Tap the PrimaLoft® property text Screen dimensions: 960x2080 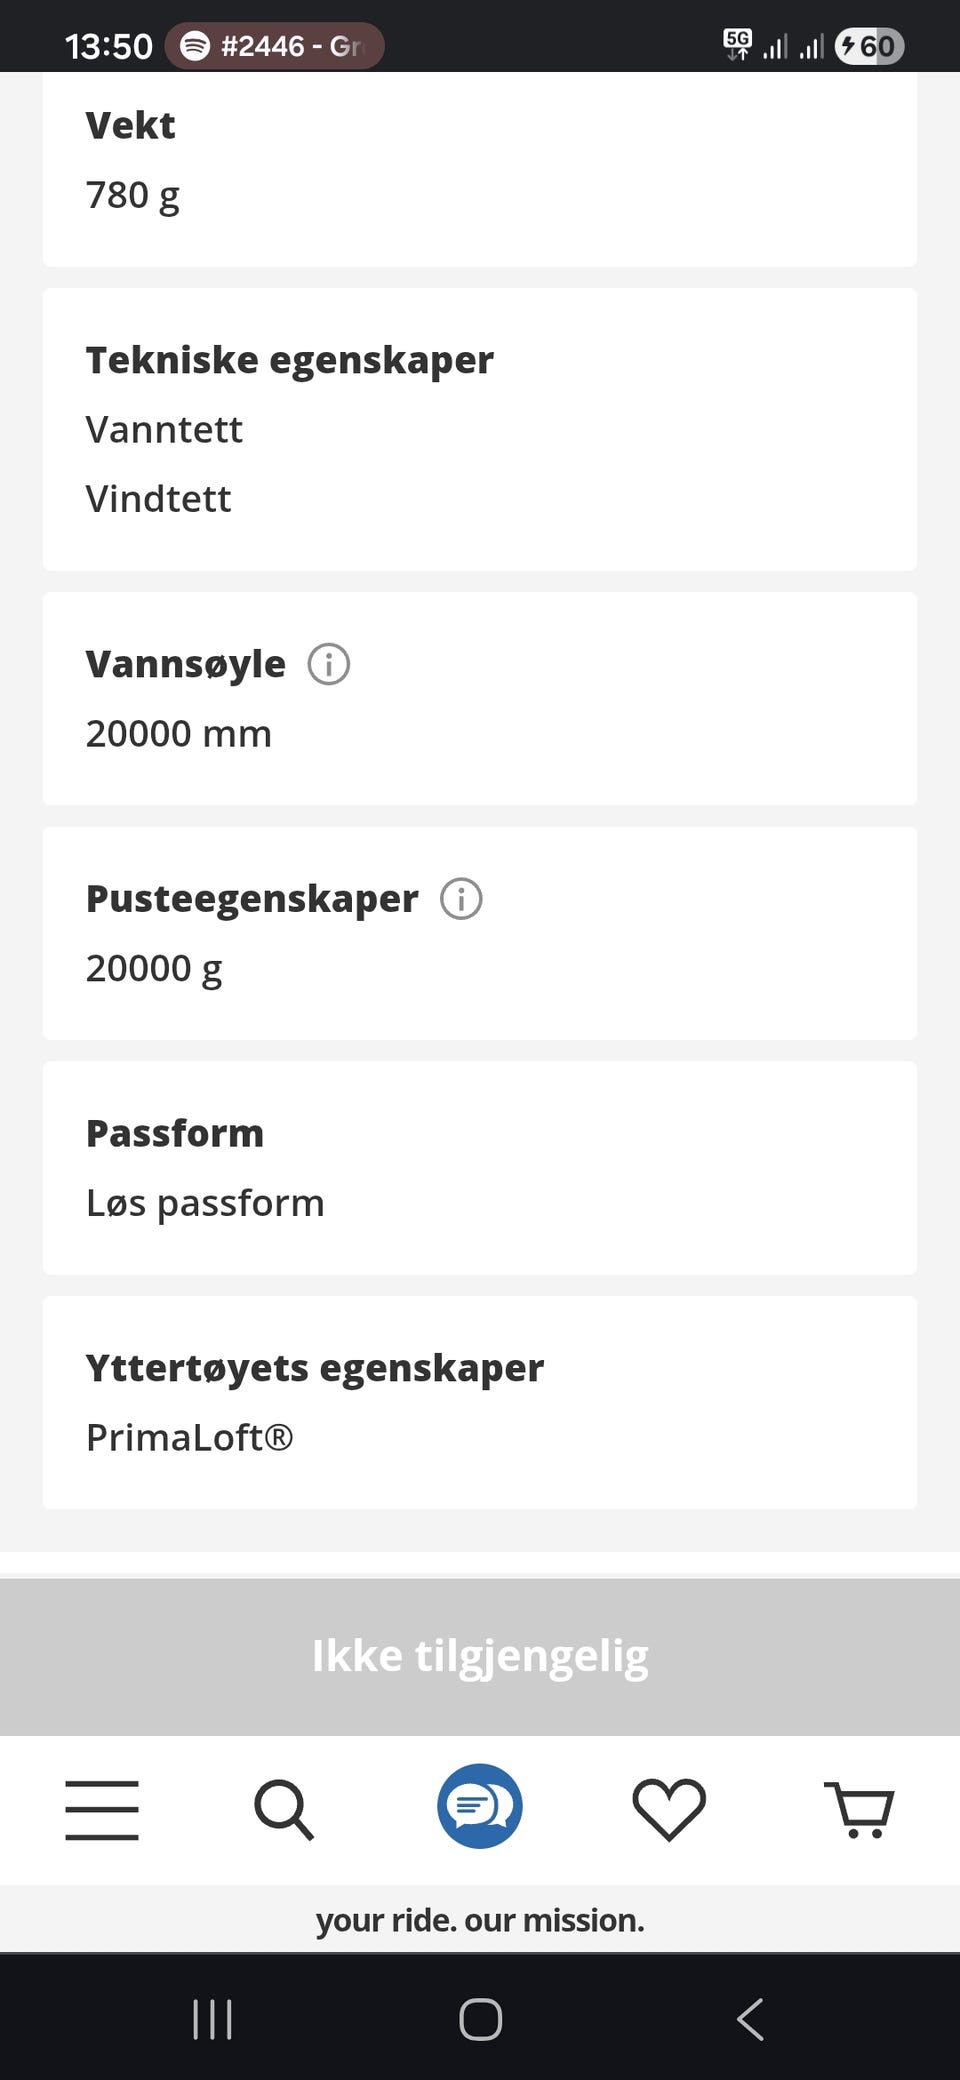click(x=190, y=1437)
